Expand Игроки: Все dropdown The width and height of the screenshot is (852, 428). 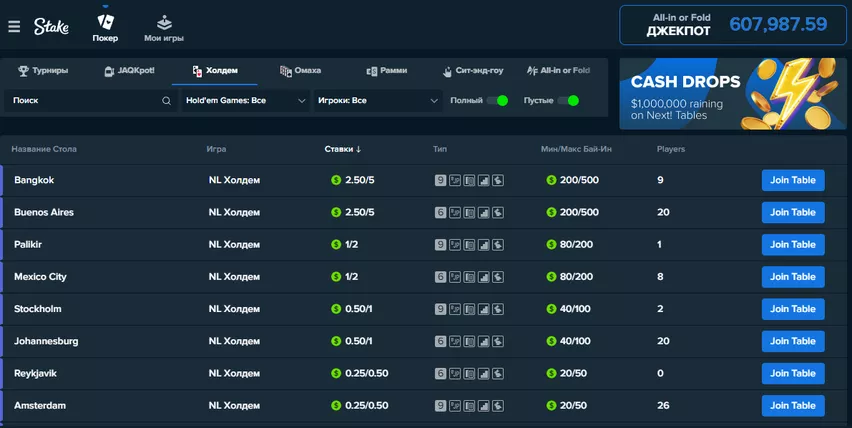(378, 100)
